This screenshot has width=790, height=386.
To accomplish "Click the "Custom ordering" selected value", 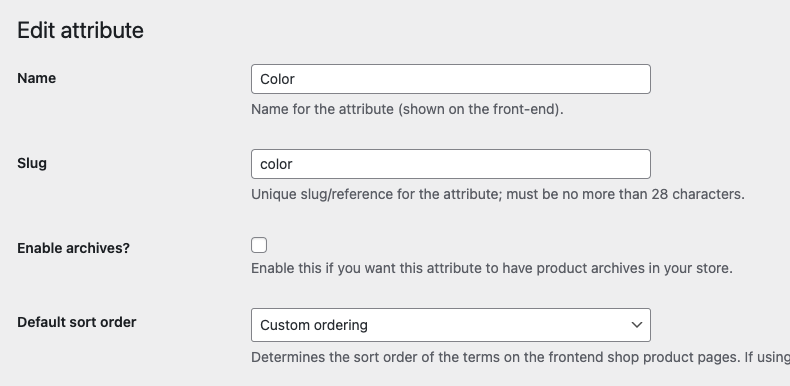I will pyautogui.click(x=314, y=326).
